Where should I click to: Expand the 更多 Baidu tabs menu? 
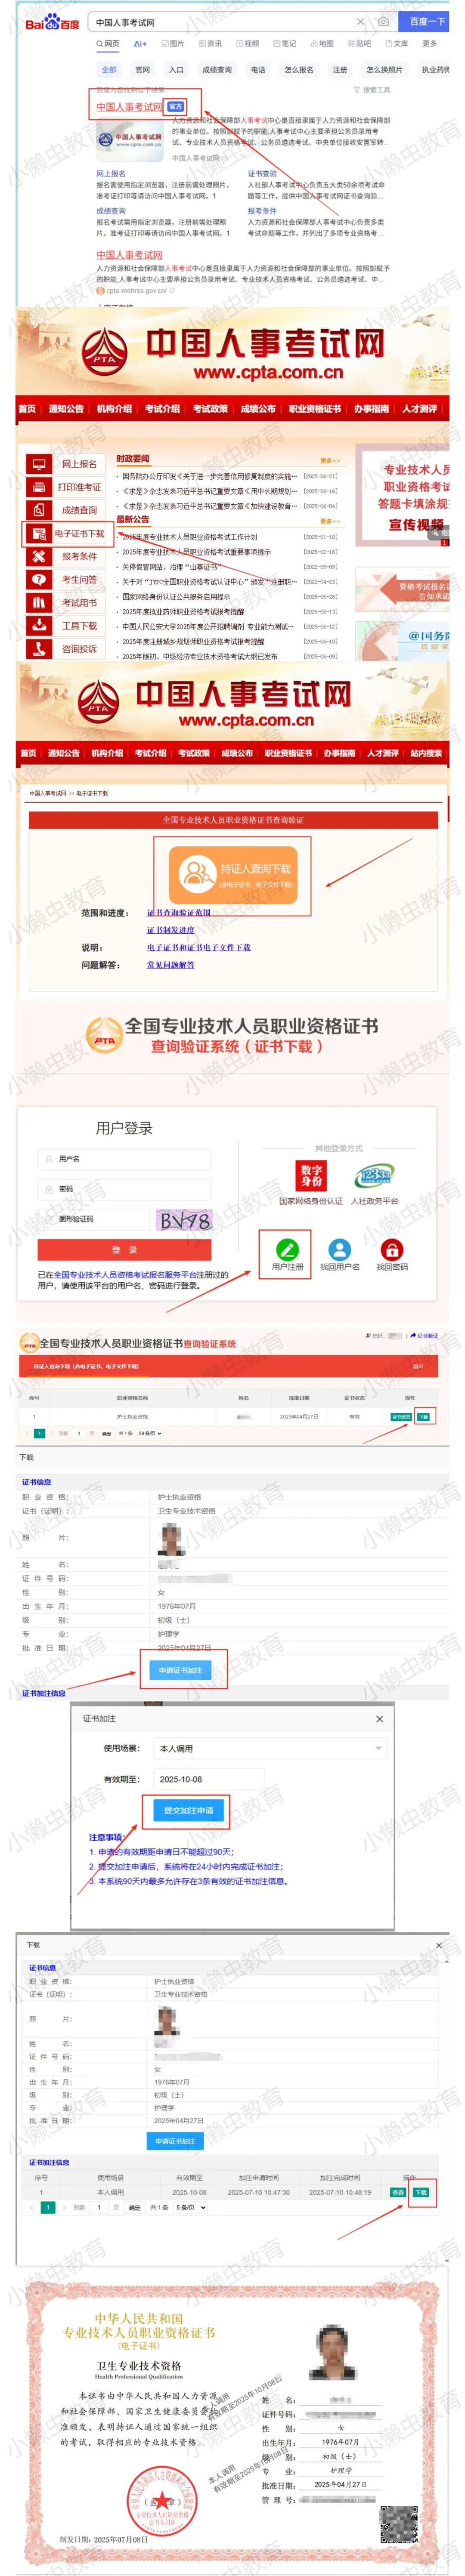[430, 44]
